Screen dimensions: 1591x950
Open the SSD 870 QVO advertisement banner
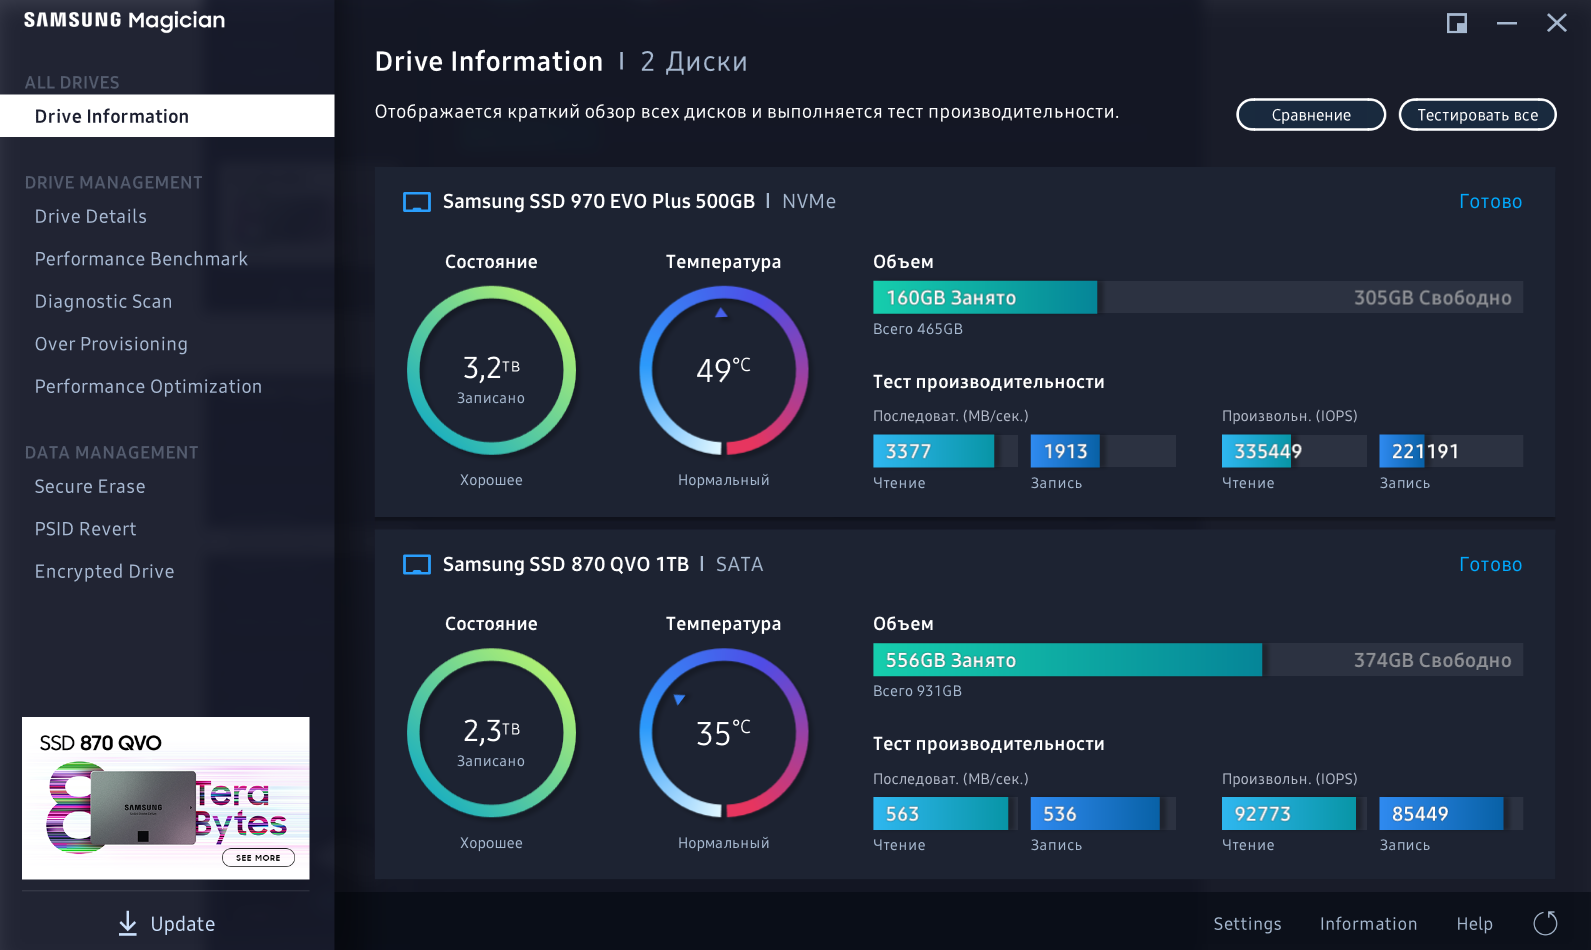click(166, 798)
